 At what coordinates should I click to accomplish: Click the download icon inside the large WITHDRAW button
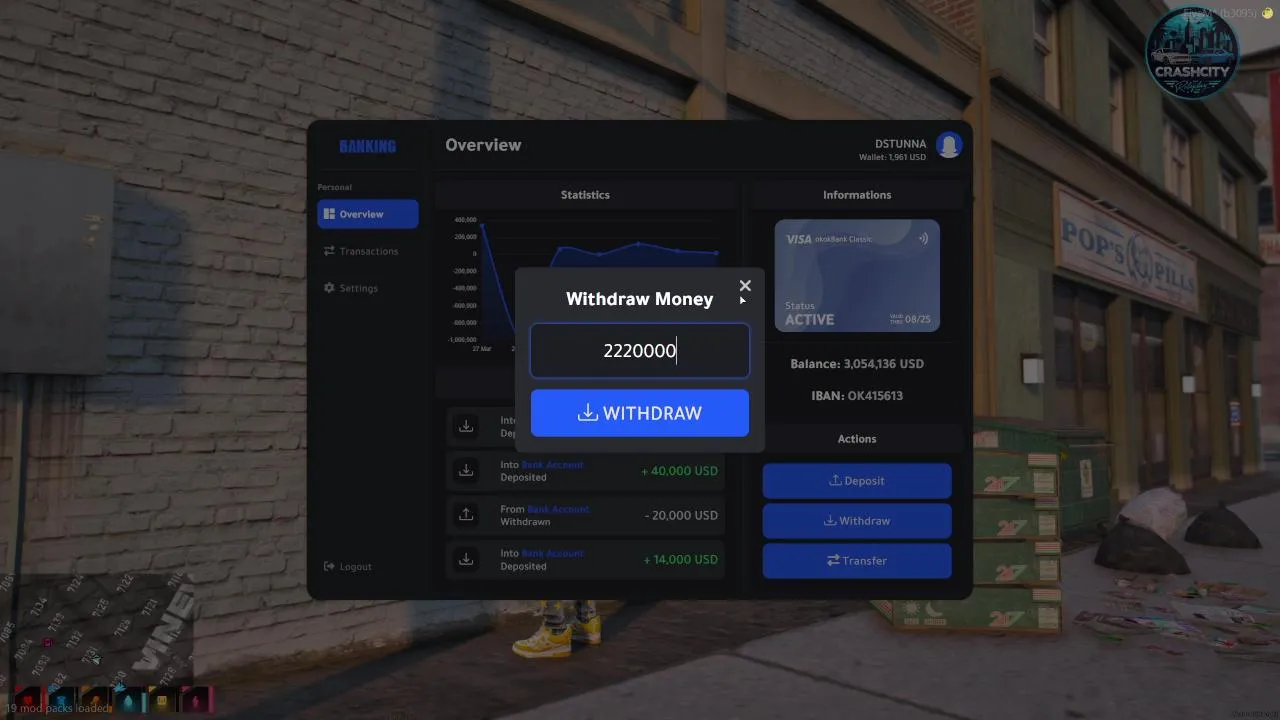pos(588,412)
